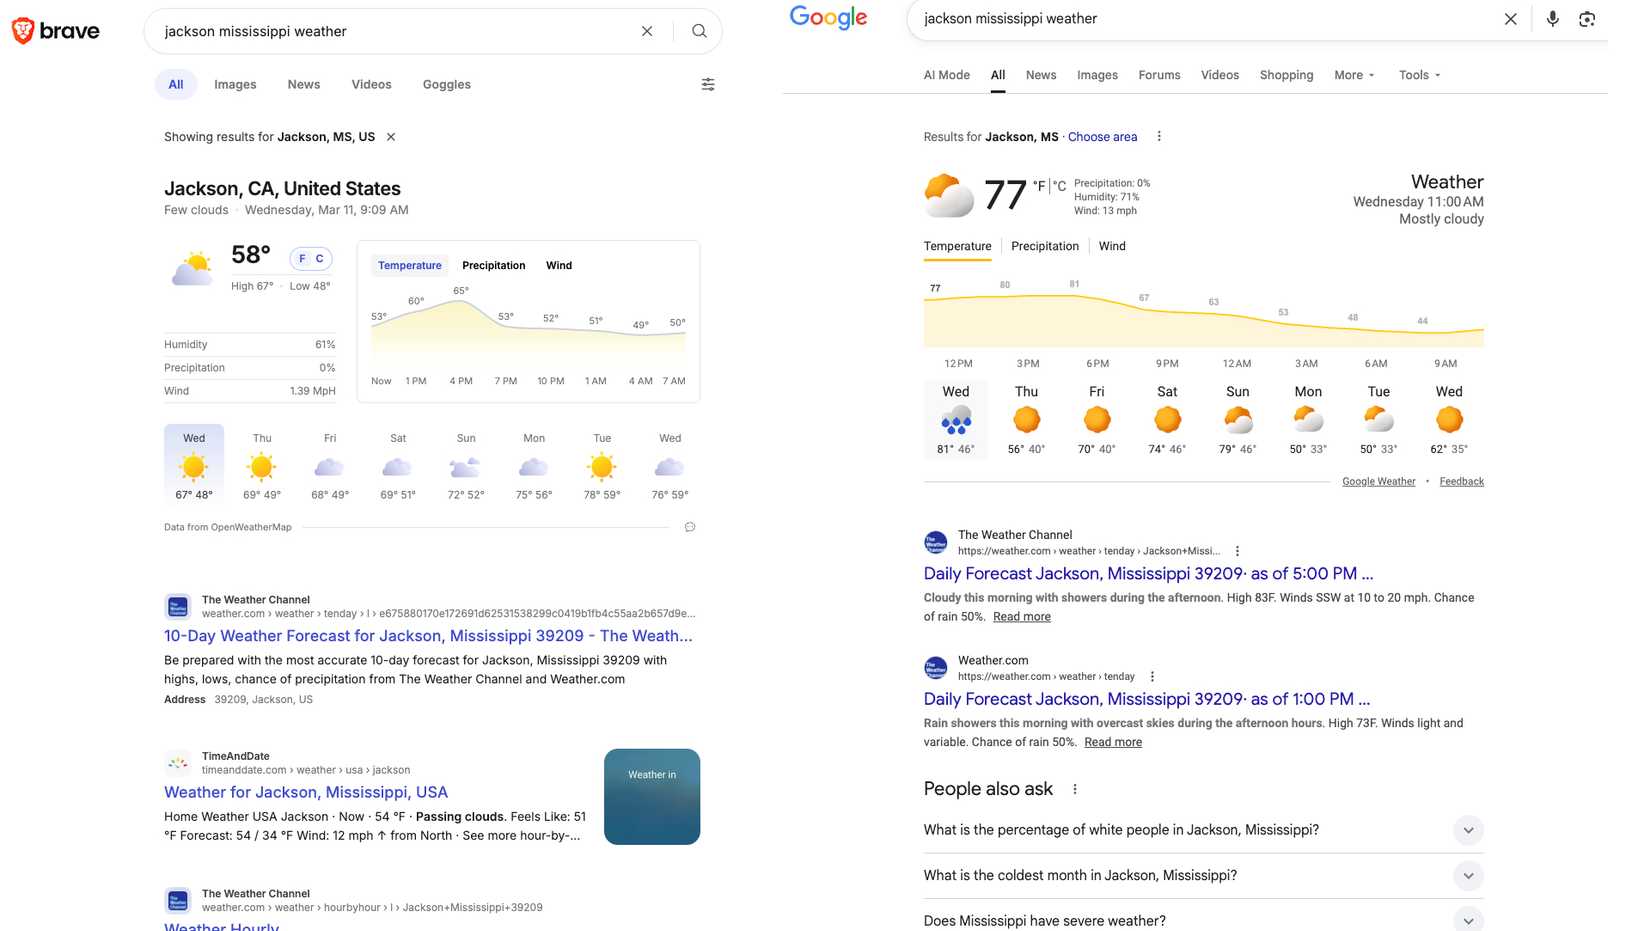
Task: Click the Precipitation chart tab in Google weather
Action: point(1044,246)
